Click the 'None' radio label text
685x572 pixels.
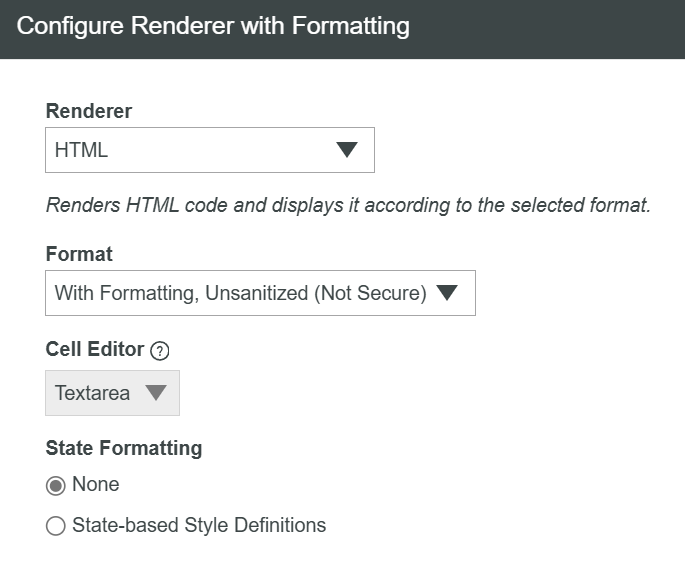coord(96,485)
